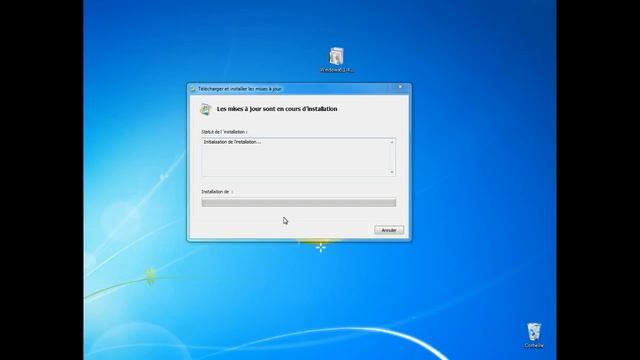Close the update installation dialog
This screenshot has height=360, width=640.
click(400, 87)
